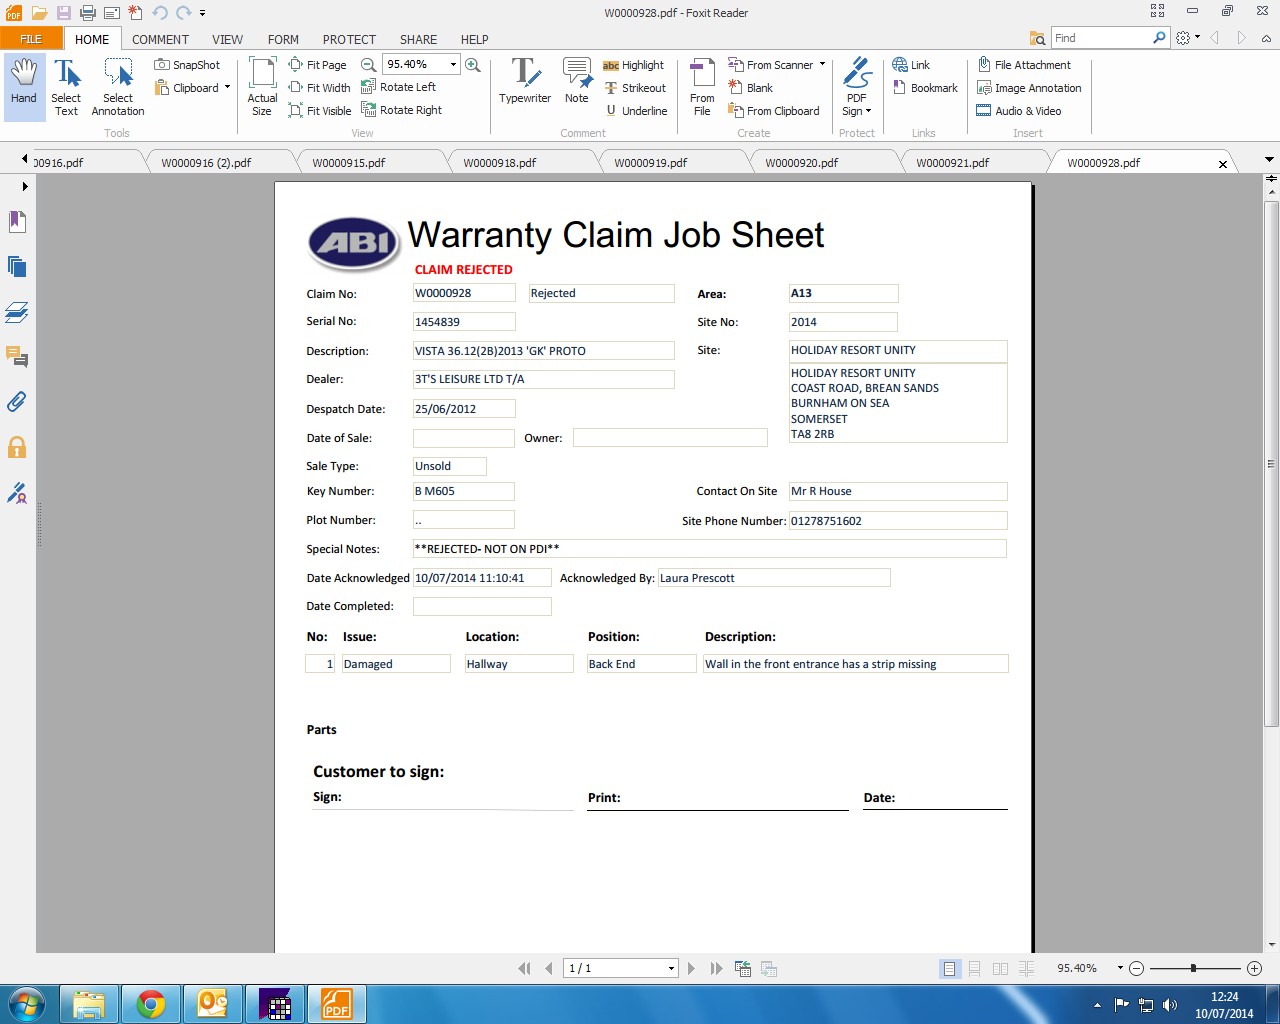The image size is (1280, 1024).
Task: Insert a File Attachment
Action: [1024, 65]
